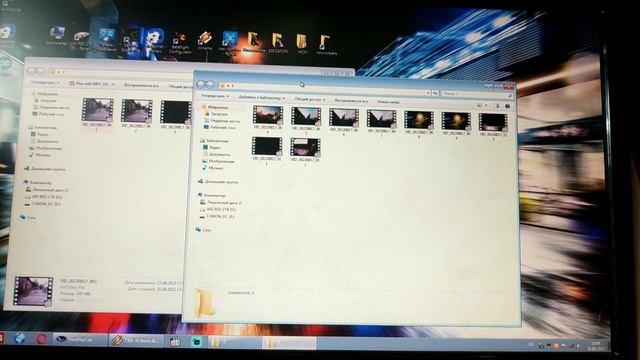
Task: Open help icon in front window toolbar
Action: (x=507, y=106)
